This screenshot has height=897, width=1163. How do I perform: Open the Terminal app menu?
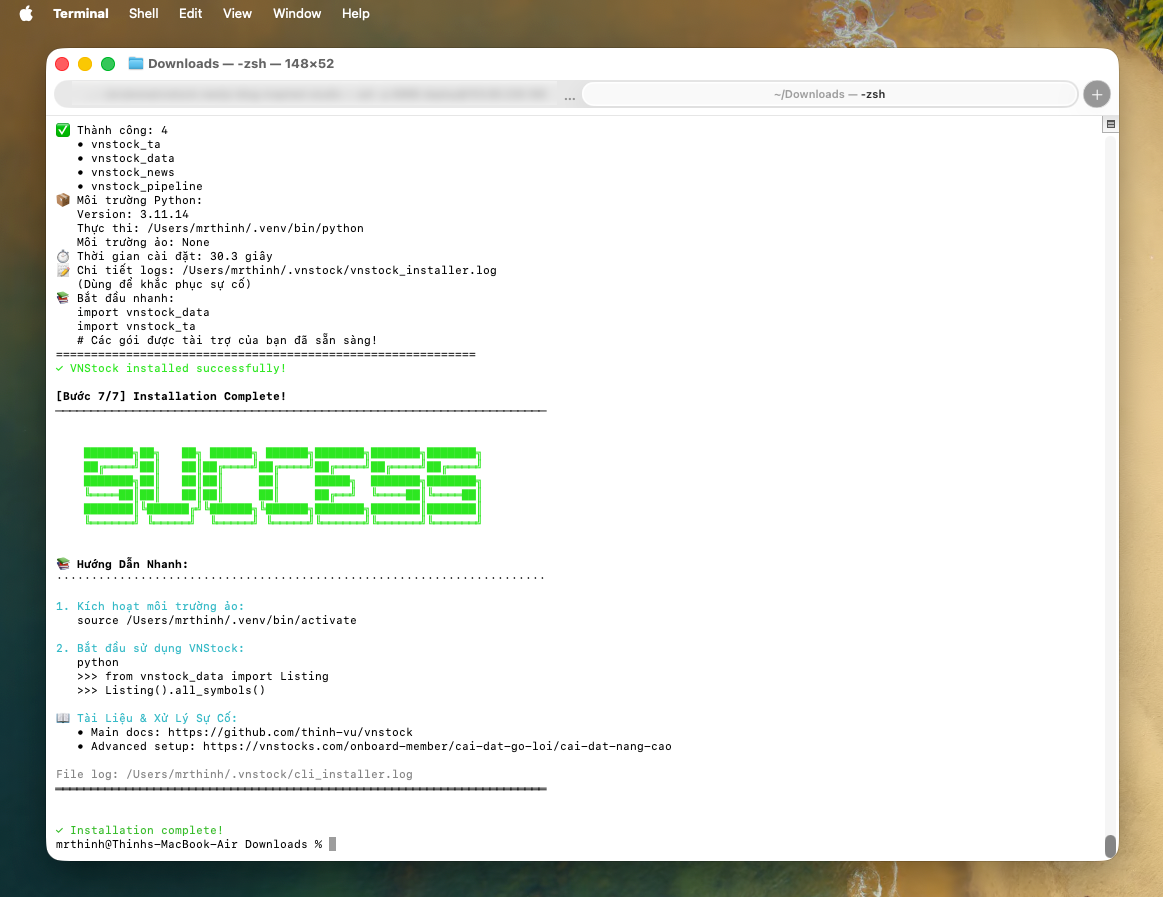(x=81, y=13)
